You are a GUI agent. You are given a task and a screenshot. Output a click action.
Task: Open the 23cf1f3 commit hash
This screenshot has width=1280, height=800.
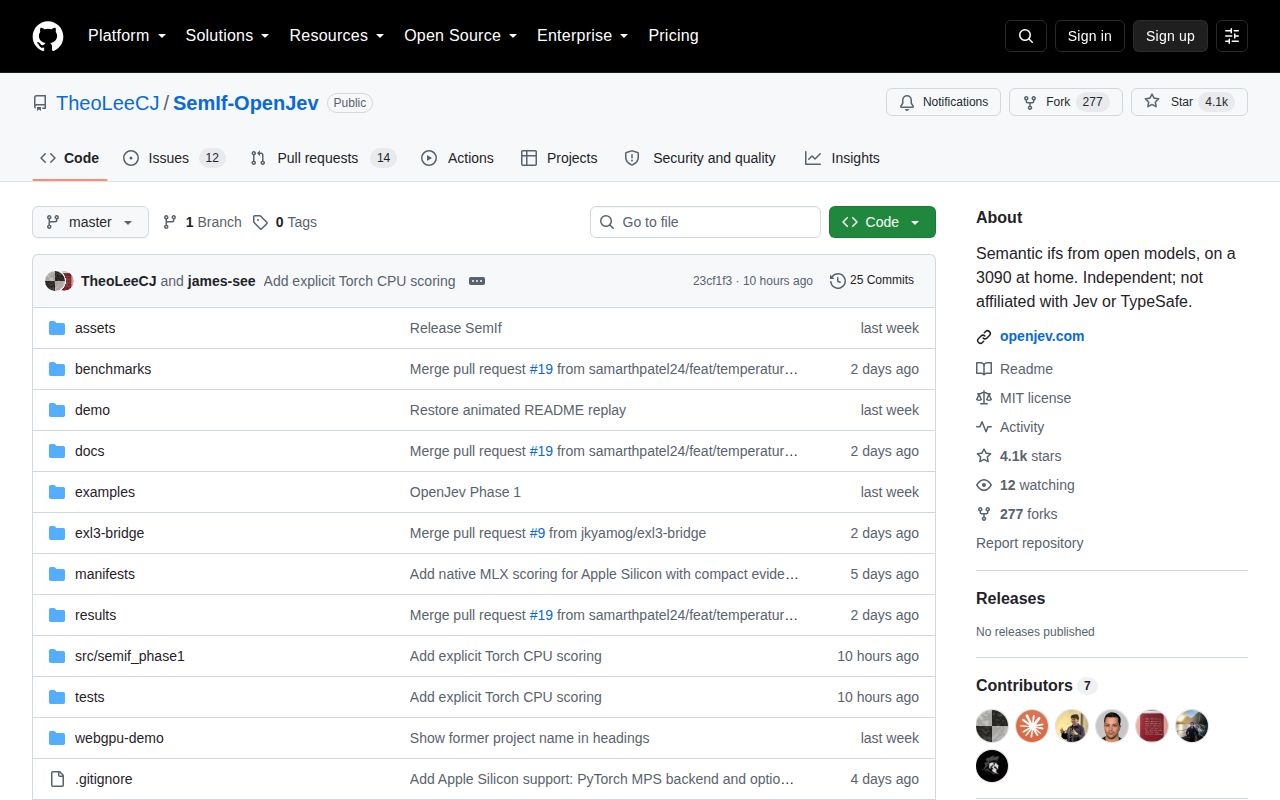point(712,281)
